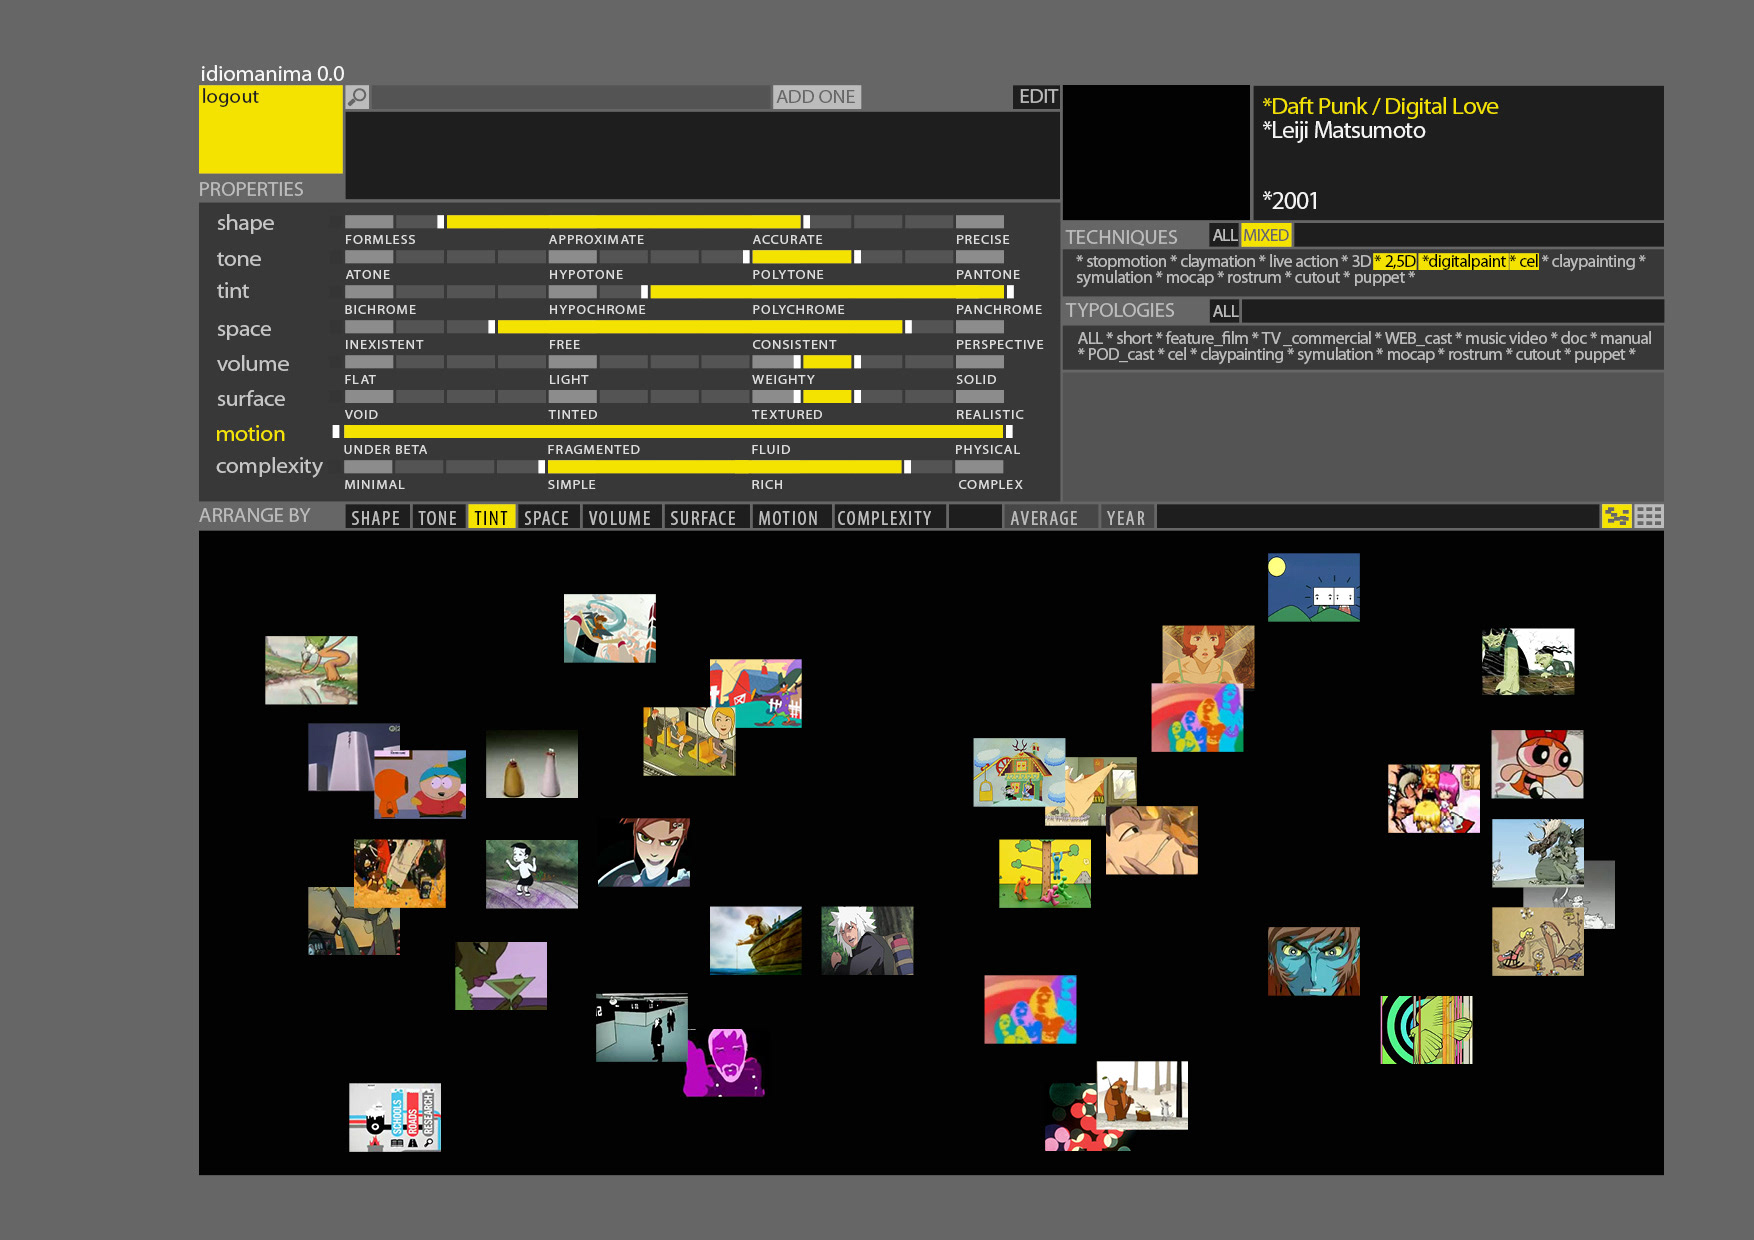Toggle the 3D technique tag
This screenshot has width=1754, height=1240.
1361,261
